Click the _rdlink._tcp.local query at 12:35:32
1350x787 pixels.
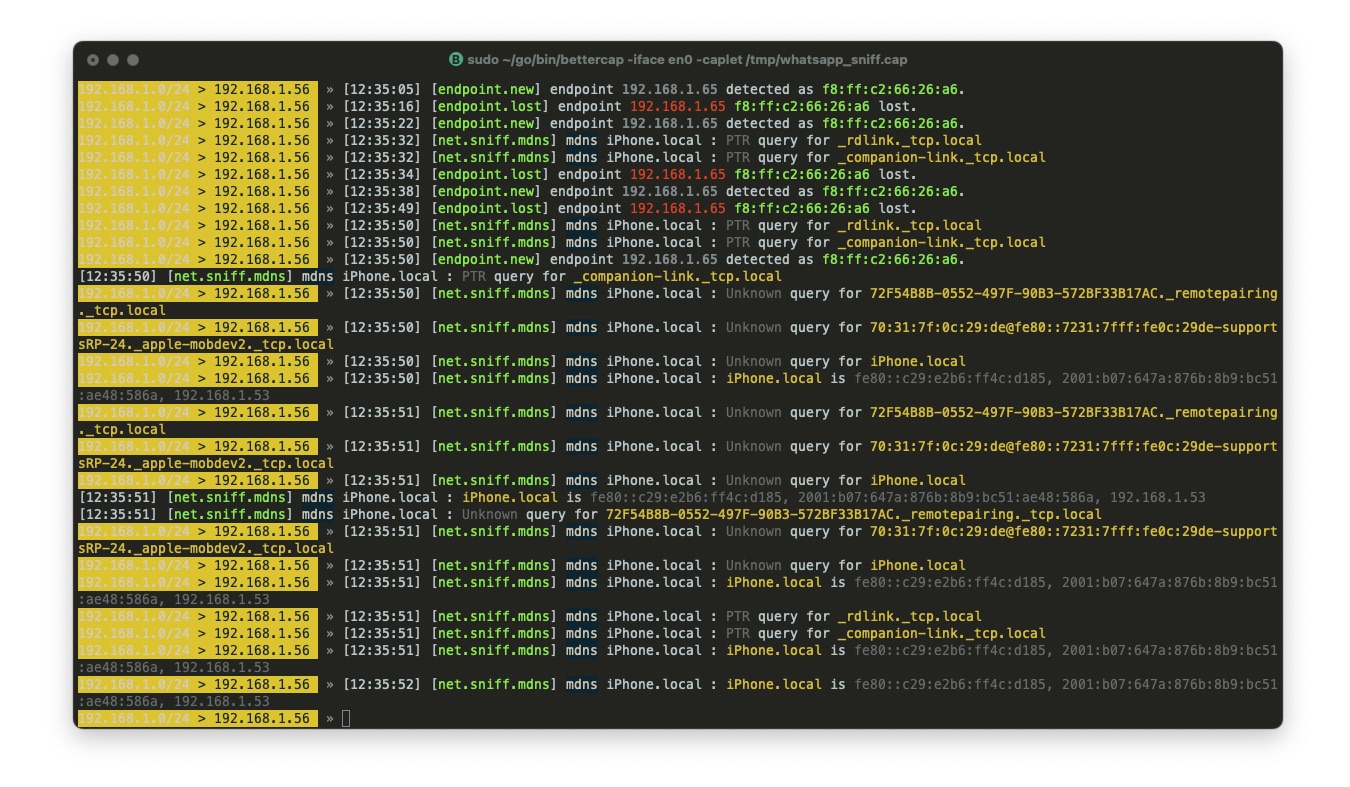(x=909, y=140)
